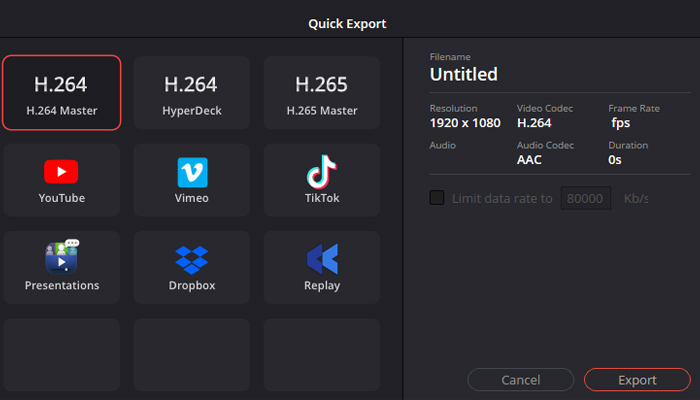Select the YouTube export preset
This screenshot has height=400, width=700.
click(62, 180)
